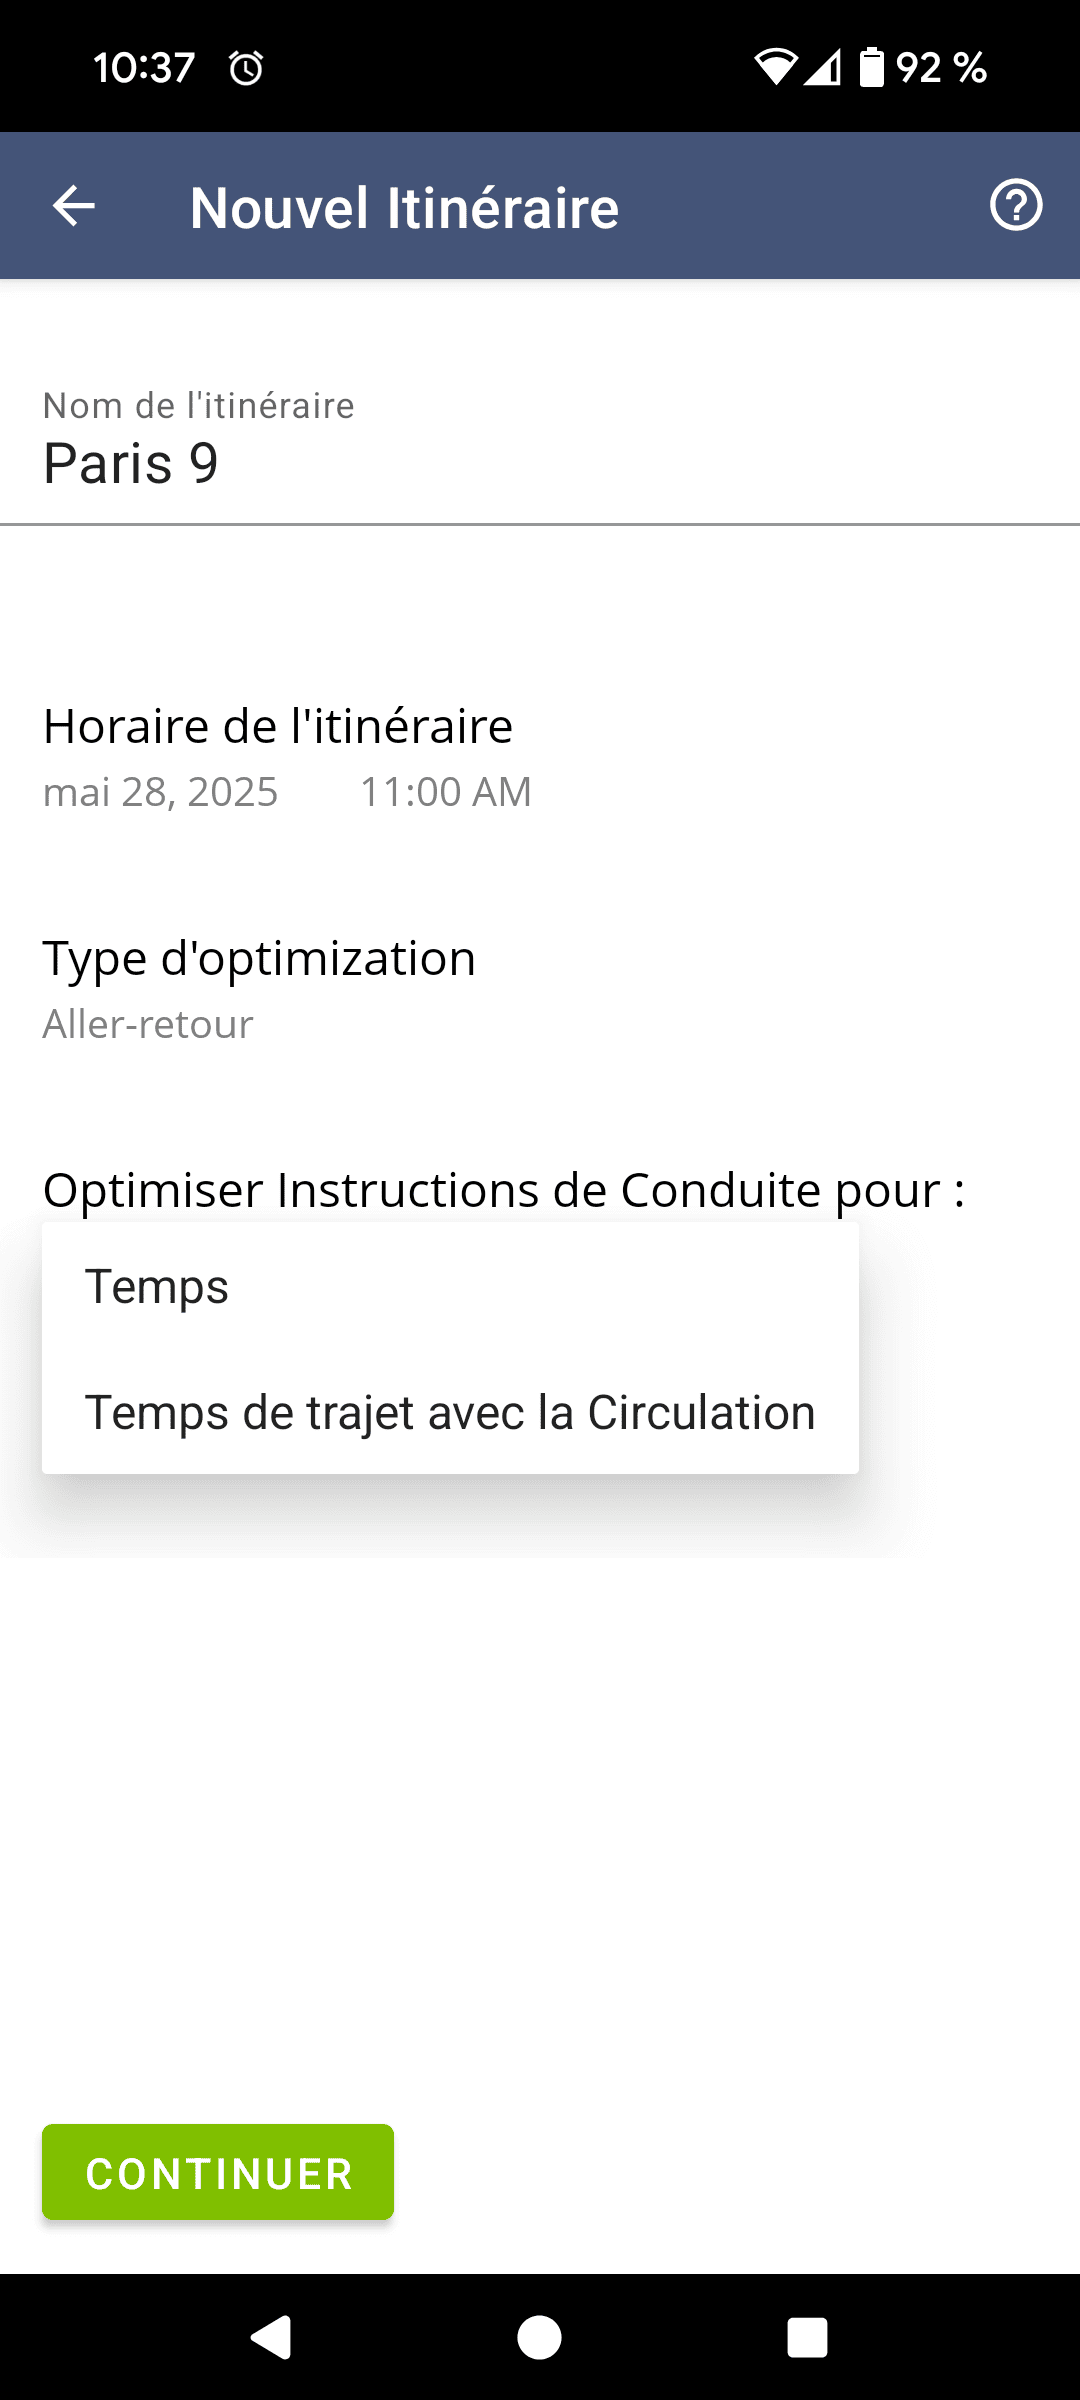Choose Temps de trajet avec la Circulation

(x=450, y=1412)
